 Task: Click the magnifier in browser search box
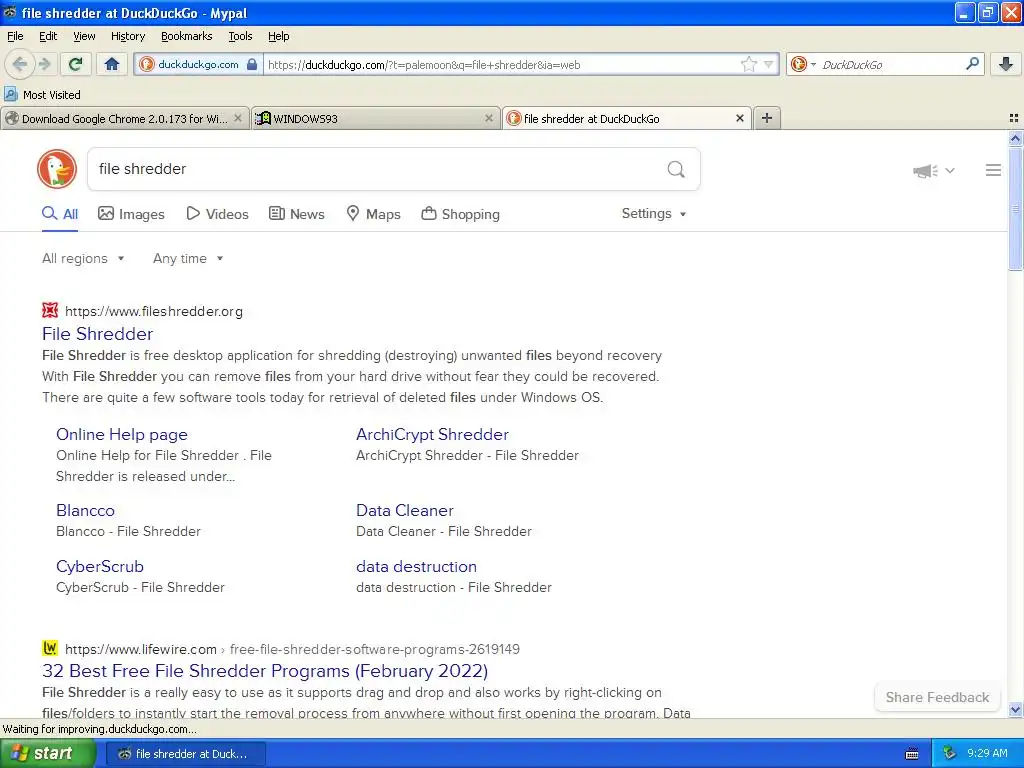click(x=972, y=64)
